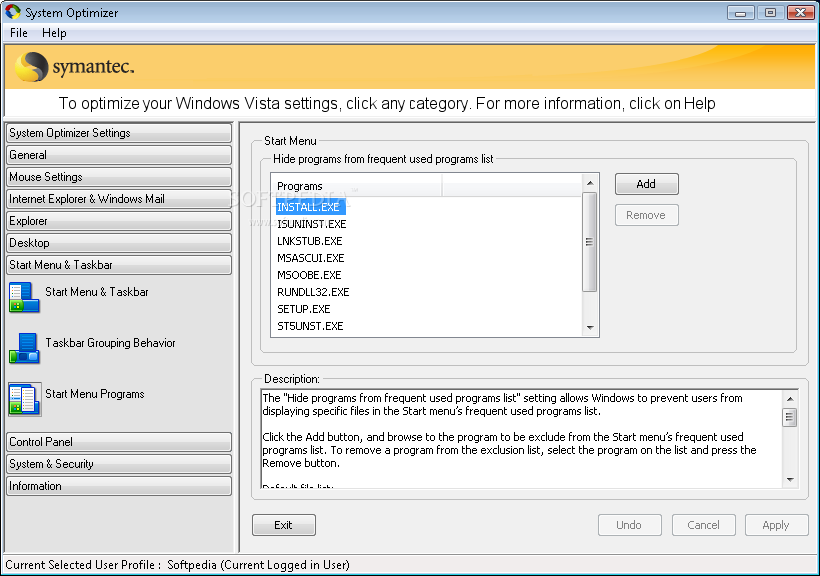Expand the Desktop category
The width and height of the screenshot is (820, 576).
pyautogui.click(x=119, y=243)
